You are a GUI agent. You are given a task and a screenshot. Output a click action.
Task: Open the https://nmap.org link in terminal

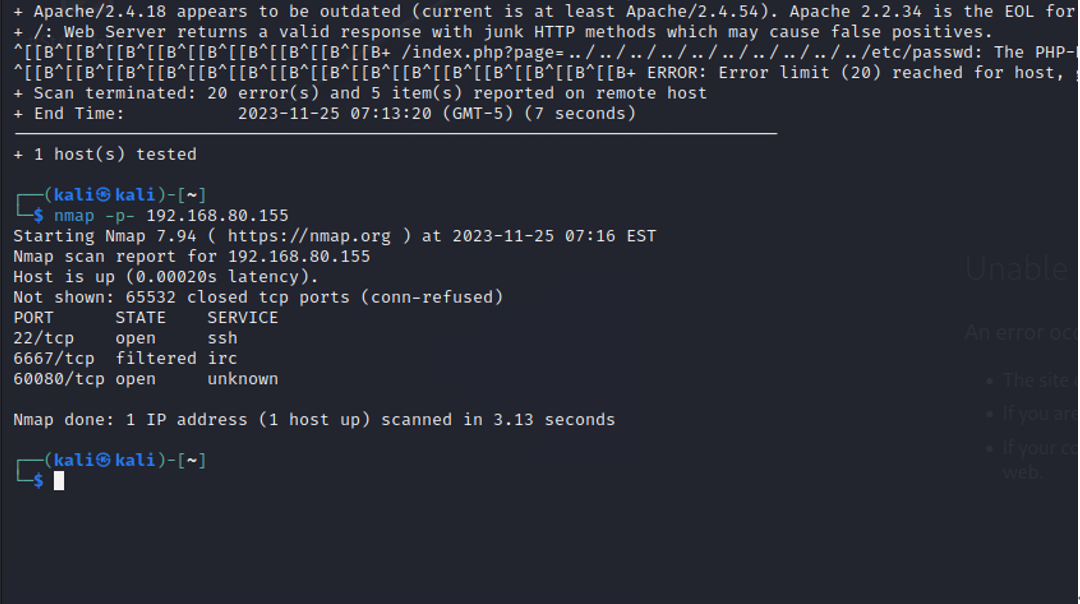click(x=309, y=236)
